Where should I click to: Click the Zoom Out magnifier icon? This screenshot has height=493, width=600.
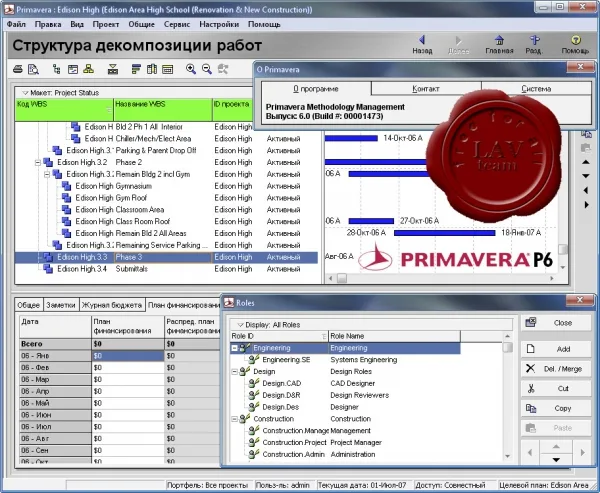(207, 69)
